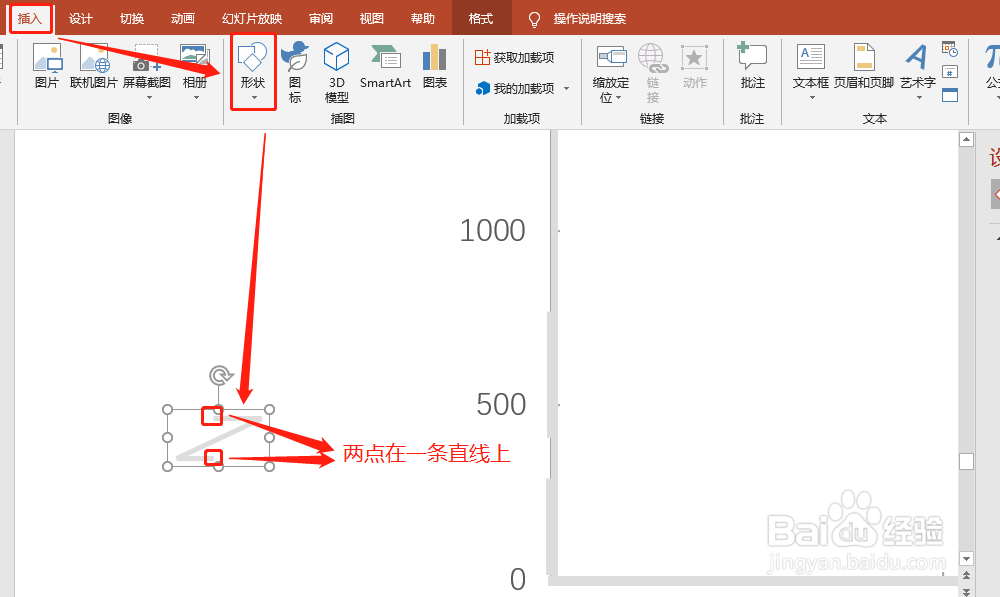
Task: Switch to the 设计 ribbon tab
Action: point(80,17)
